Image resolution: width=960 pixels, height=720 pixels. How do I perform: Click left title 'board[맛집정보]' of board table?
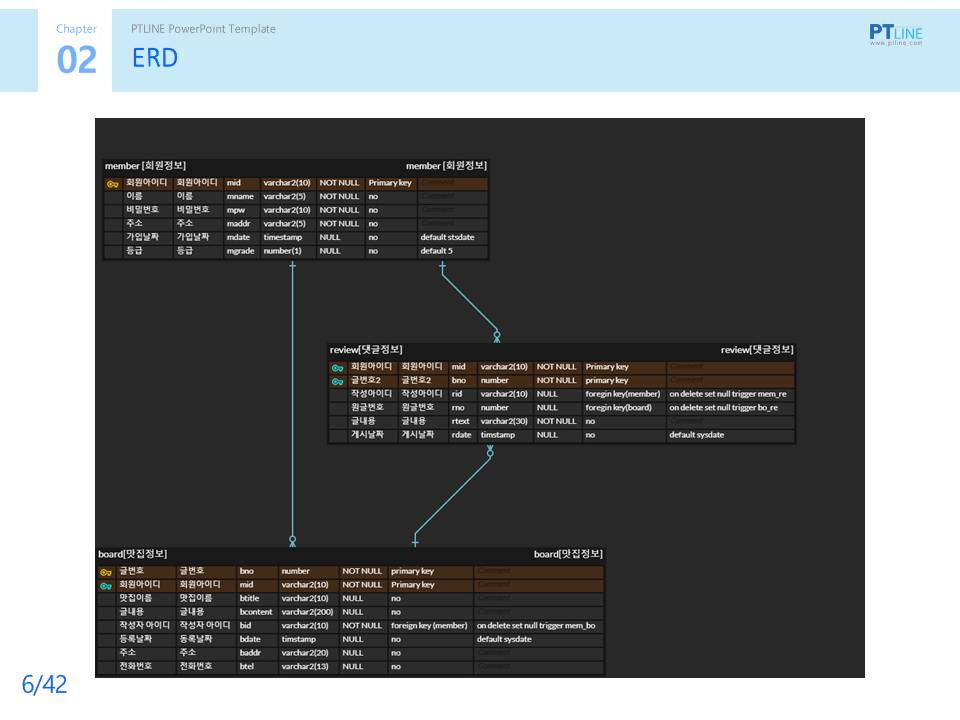[x=132, y=554]
